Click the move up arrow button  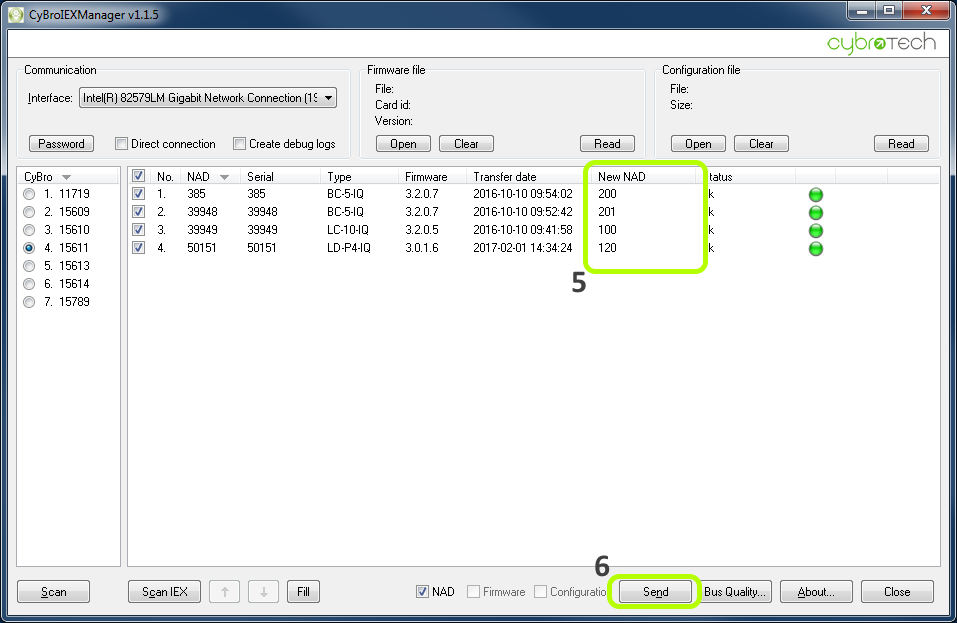[224, 592]
